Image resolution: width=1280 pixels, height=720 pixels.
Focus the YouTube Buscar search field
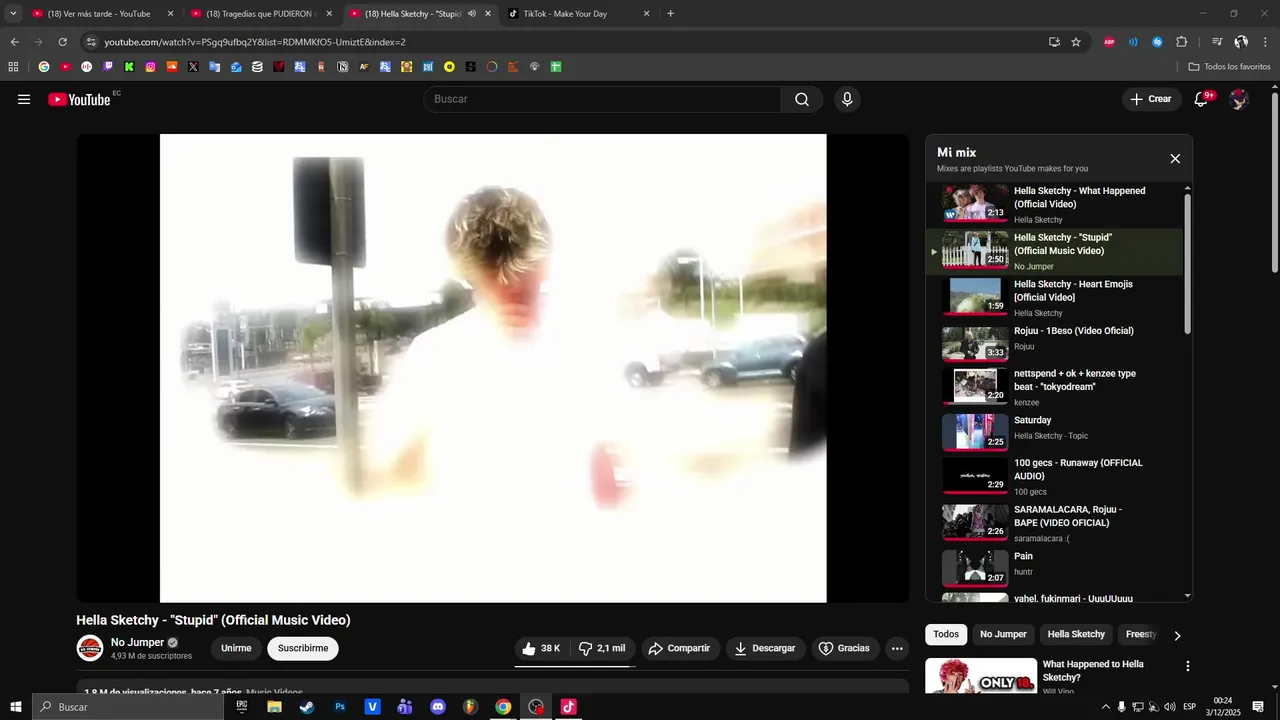point(603,99)
